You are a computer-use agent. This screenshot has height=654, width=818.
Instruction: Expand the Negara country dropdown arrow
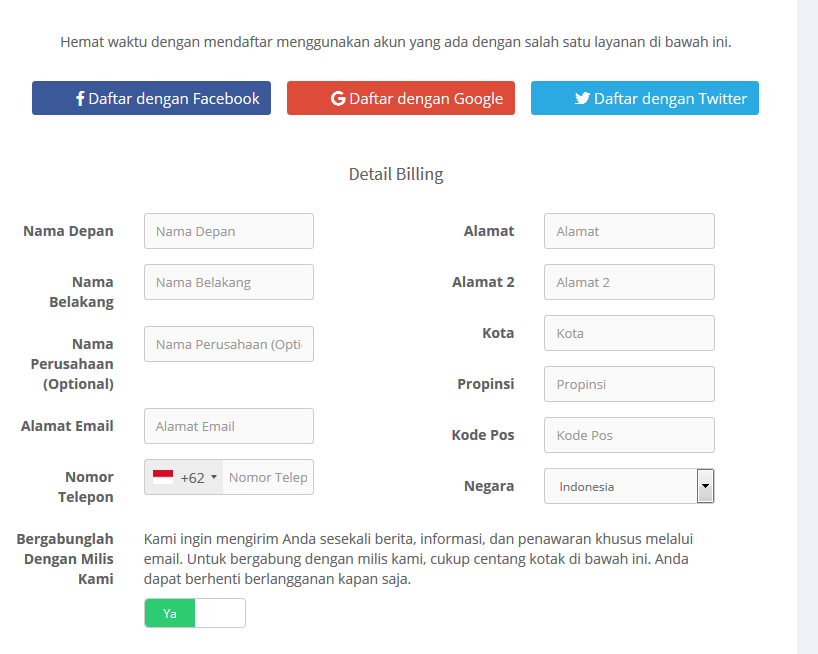[705, 486]
